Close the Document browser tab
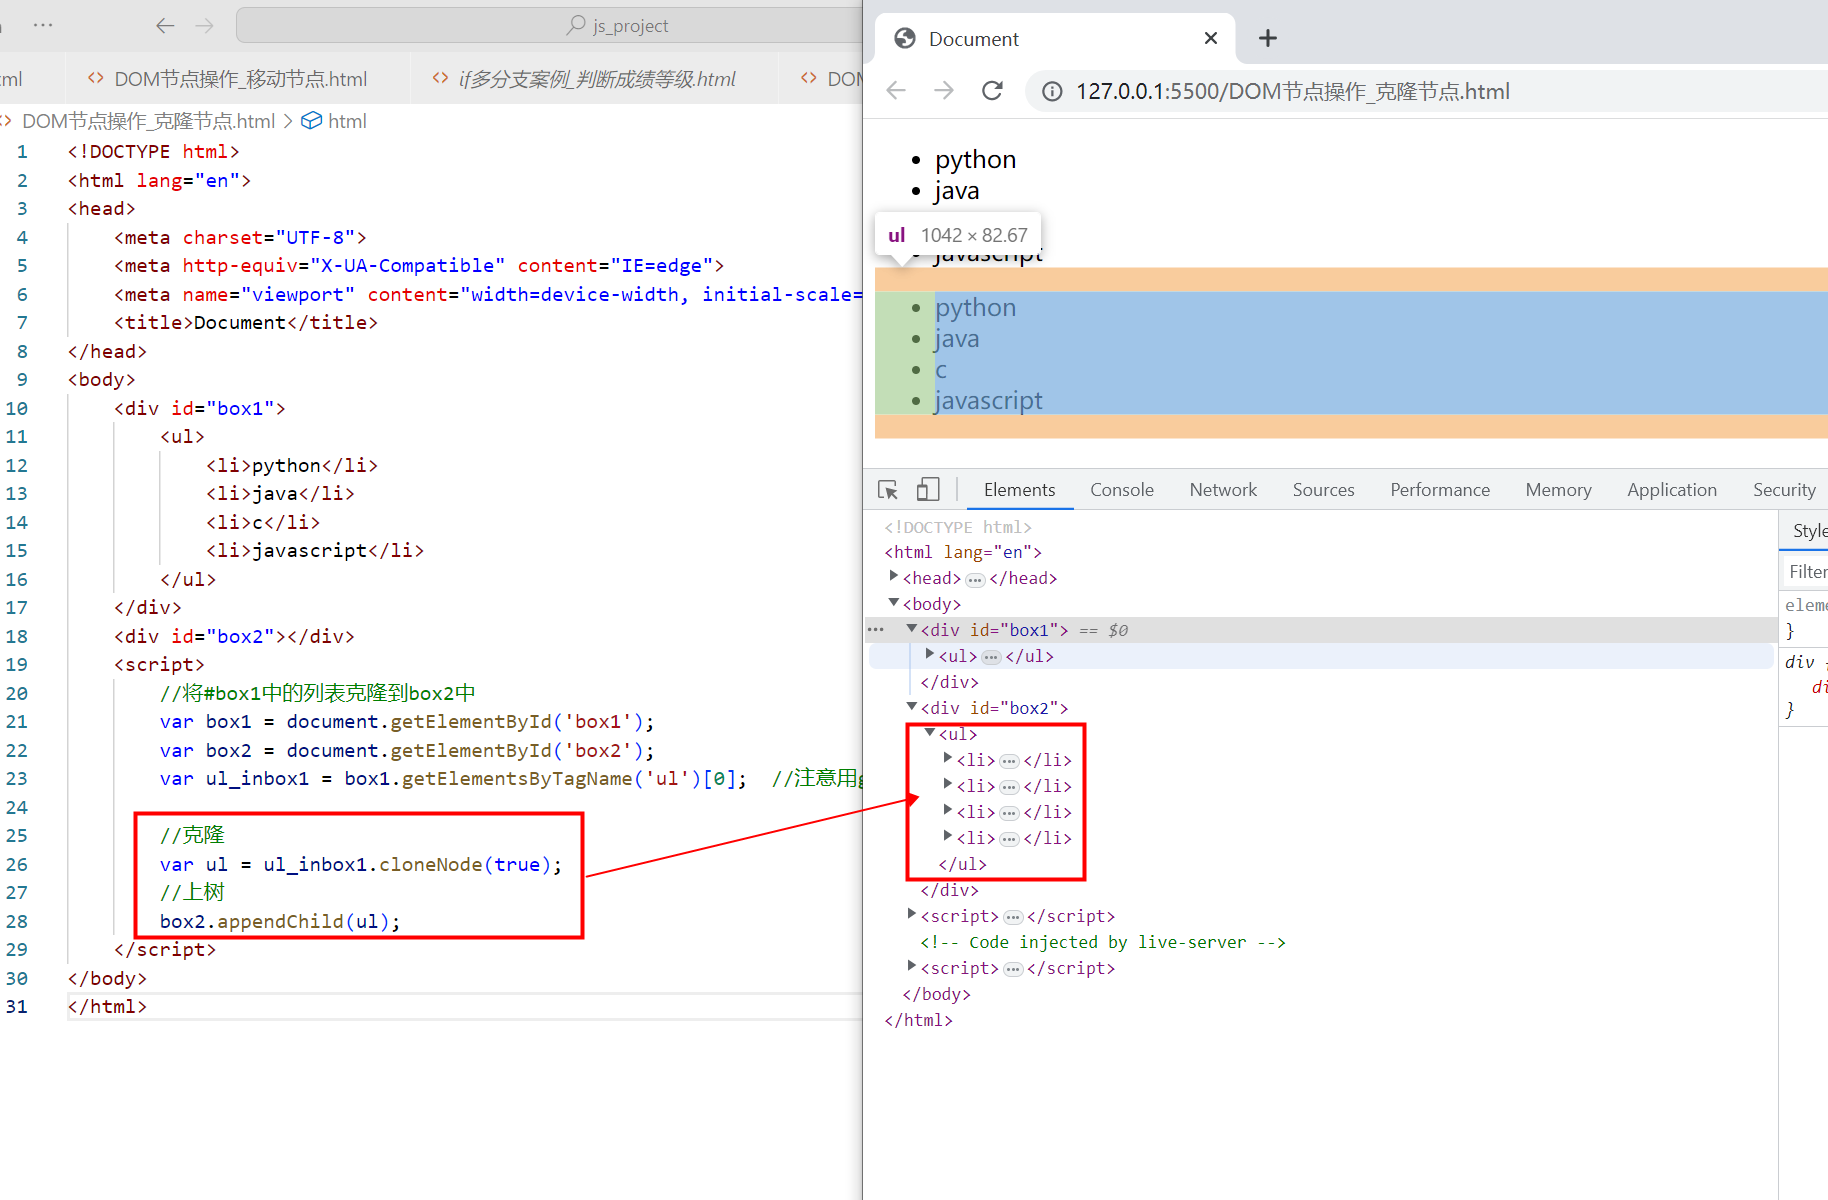Screen dimensions: 1828x1200 (1211, 38)
